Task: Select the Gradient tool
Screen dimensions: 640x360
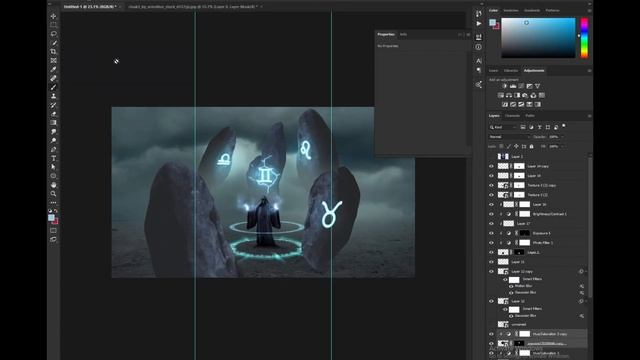Action: pos(53,122)
